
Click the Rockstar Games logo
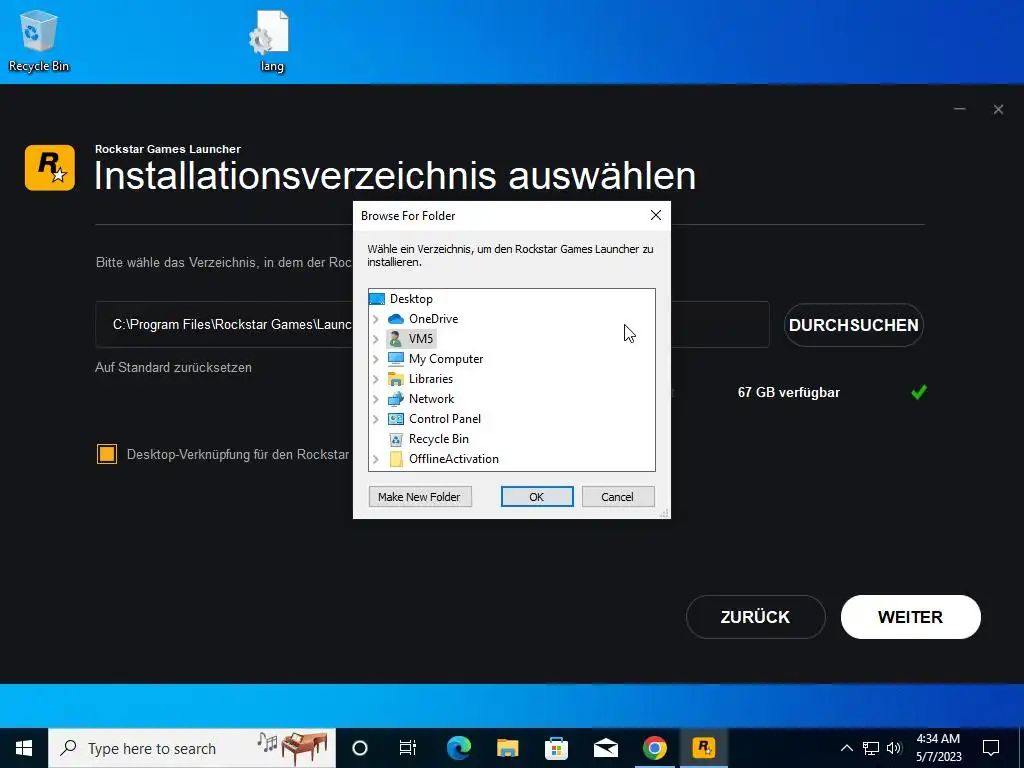tap(50, 168)
